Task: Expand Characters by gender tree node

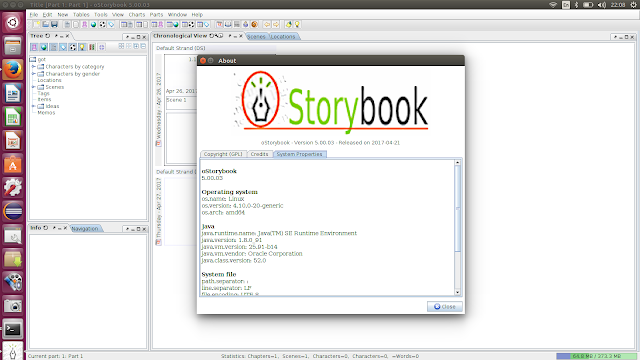Action: 33,74
